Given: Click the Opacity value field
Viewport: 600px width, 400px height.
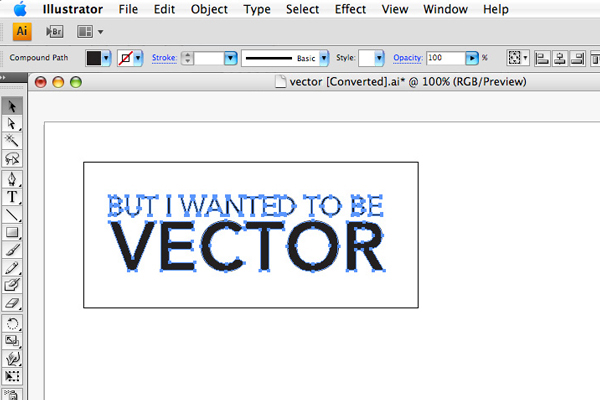Looking at the screenshot, I should coord(446,58).
